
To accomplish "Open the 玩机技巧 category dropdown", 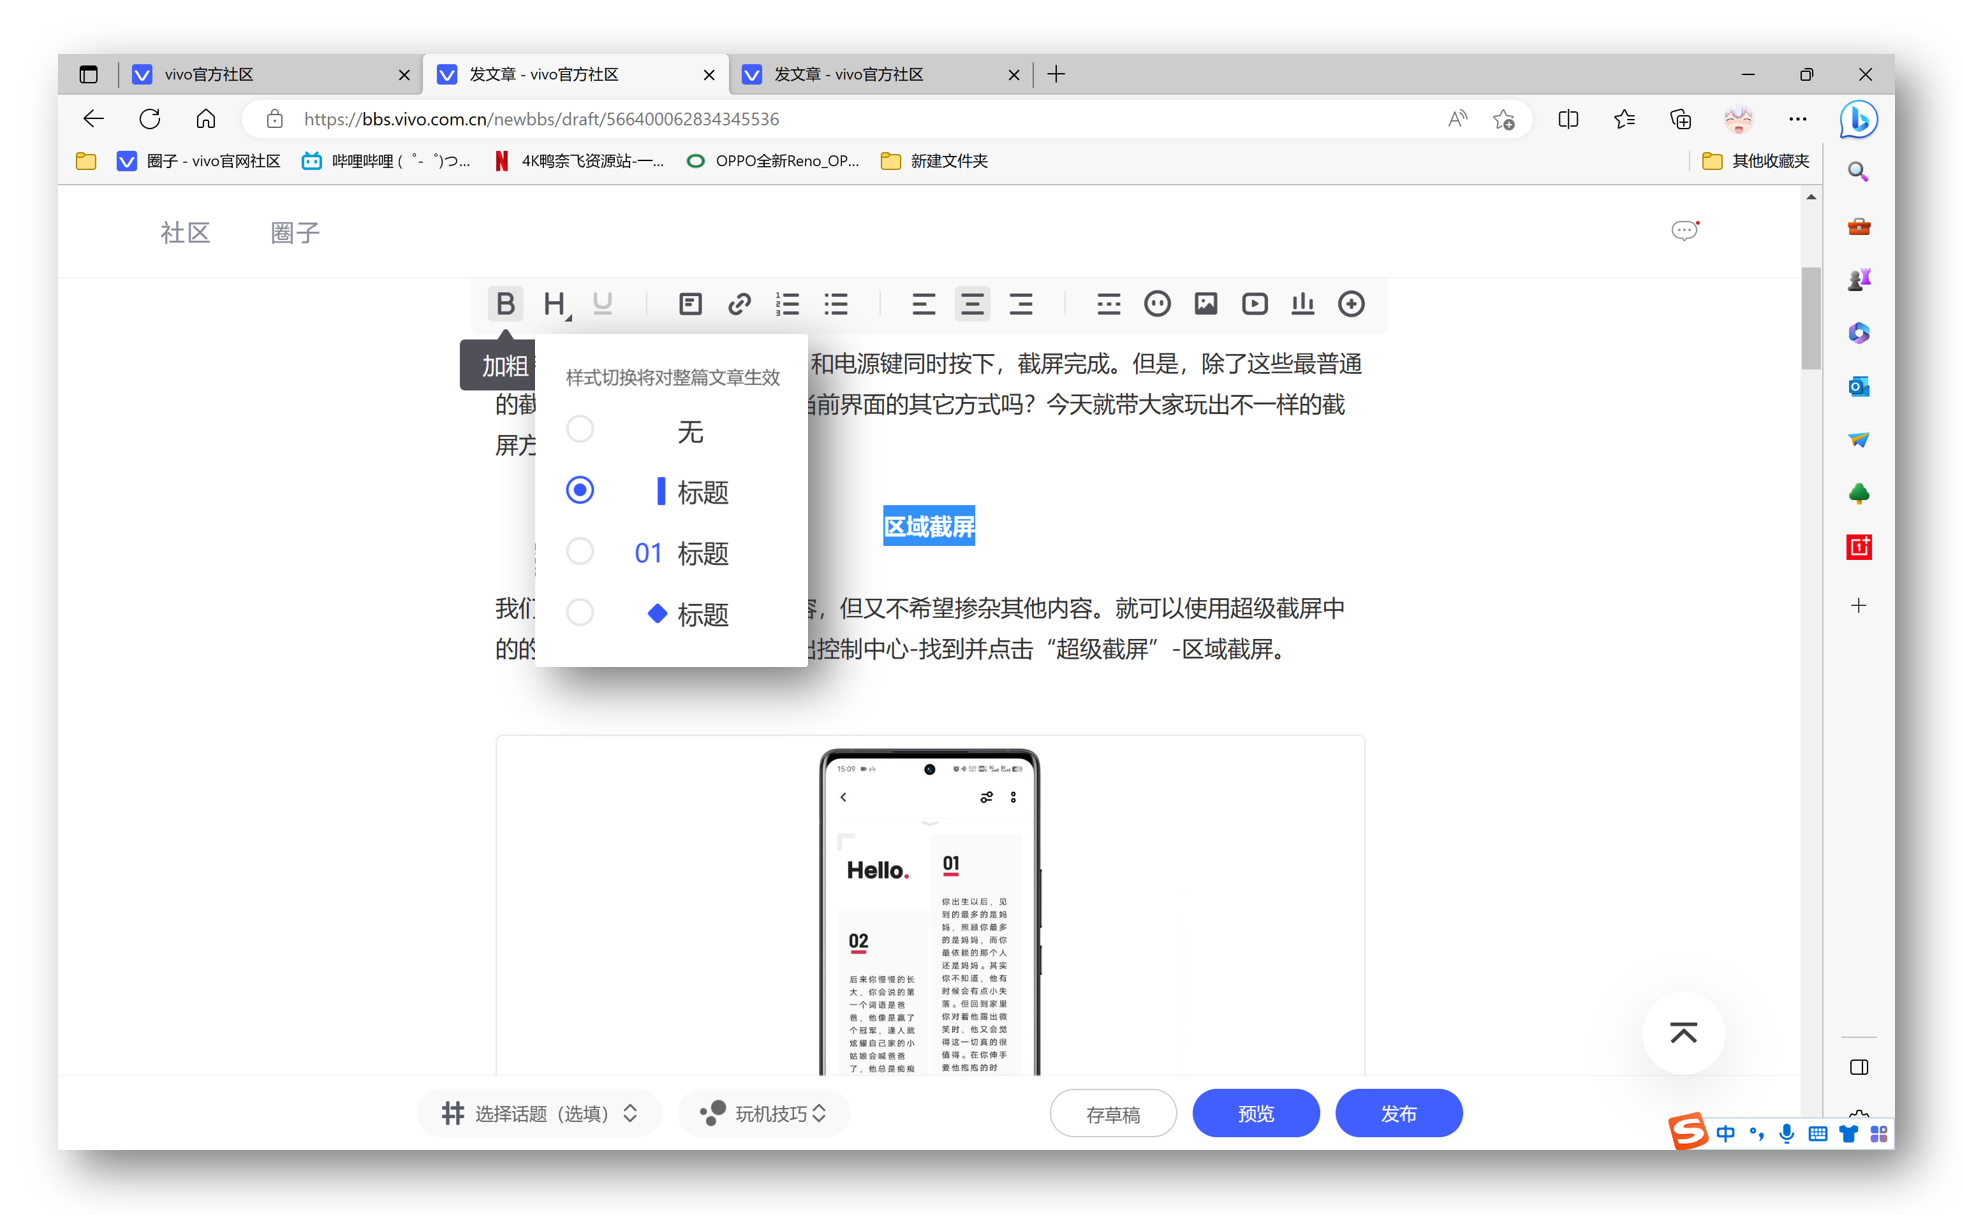I will pyautogui.click(x=763, y=1113).
